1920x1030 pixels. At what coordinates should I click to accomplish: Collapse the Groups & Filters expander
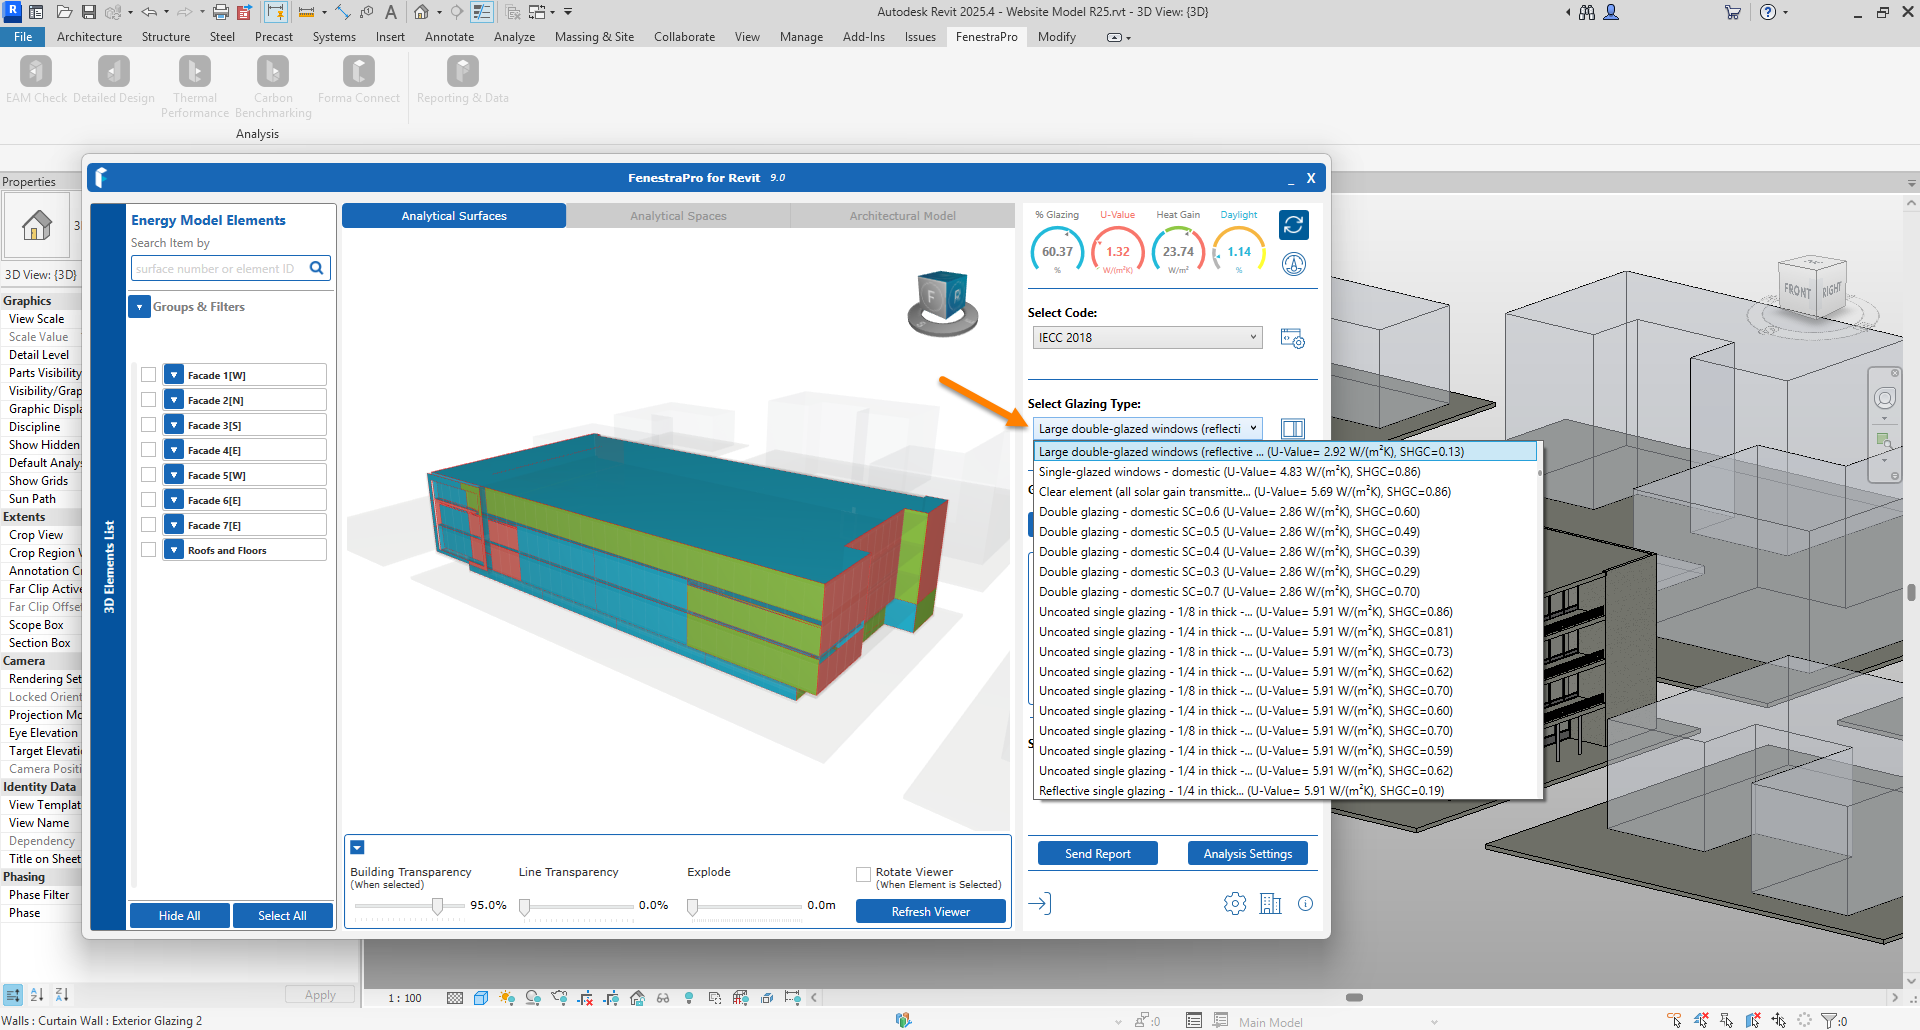pyautogui.click(x=140, y=307)
